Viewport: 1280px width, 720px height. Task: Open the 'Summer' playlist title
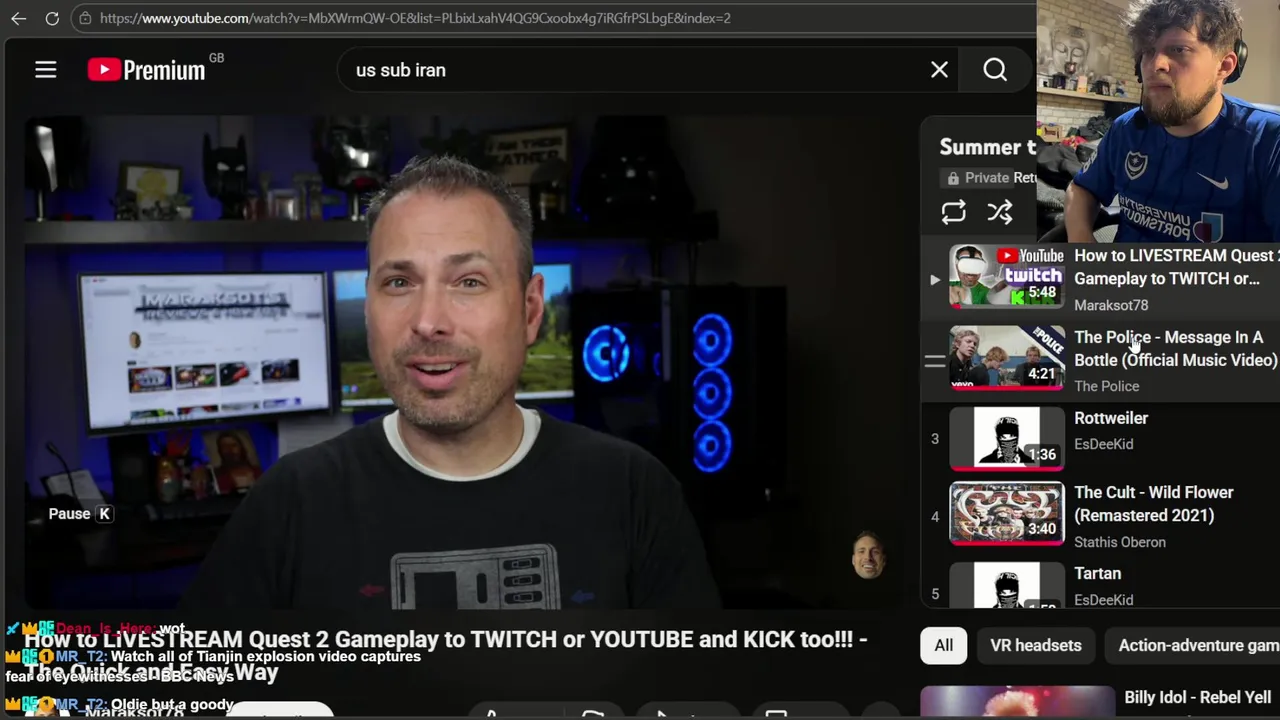click(x=987, y=147)
